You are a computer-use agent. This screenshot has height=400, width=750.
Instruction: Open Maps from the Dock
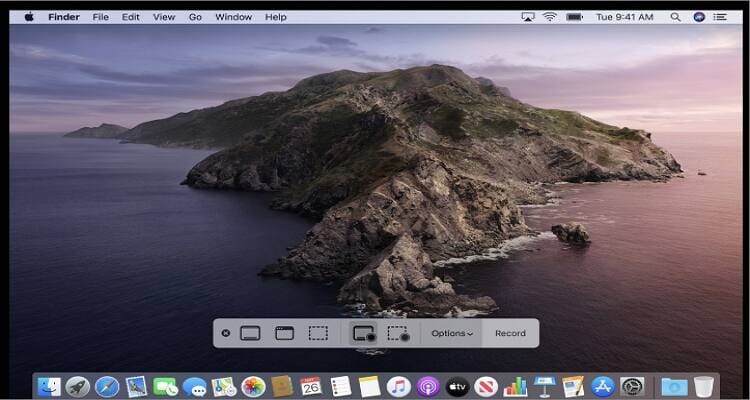click(x=224, y=387)
